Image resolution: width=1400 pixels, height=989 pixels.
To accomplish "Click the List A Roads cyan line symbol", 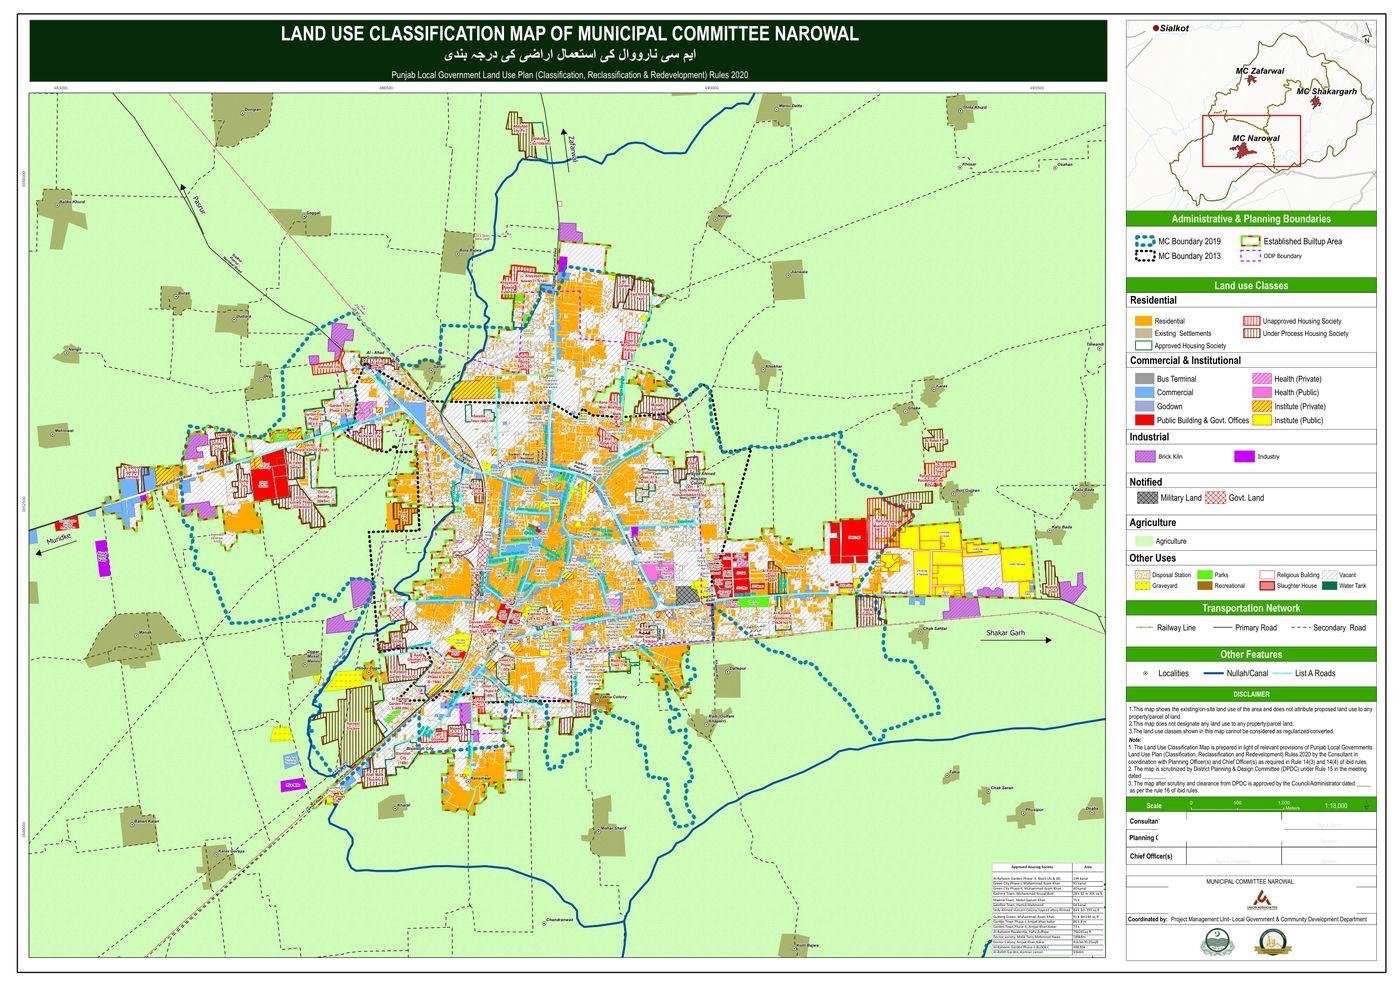I will pyautogui.click(x=1282, y=674).
